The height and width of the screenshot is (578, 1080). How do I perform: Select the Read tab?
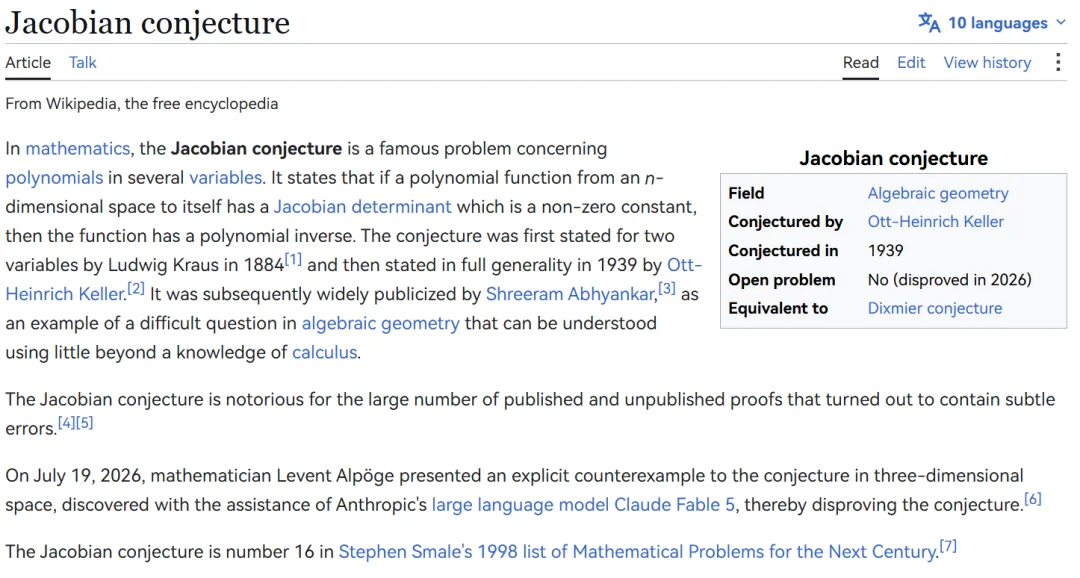click(860, 63)
